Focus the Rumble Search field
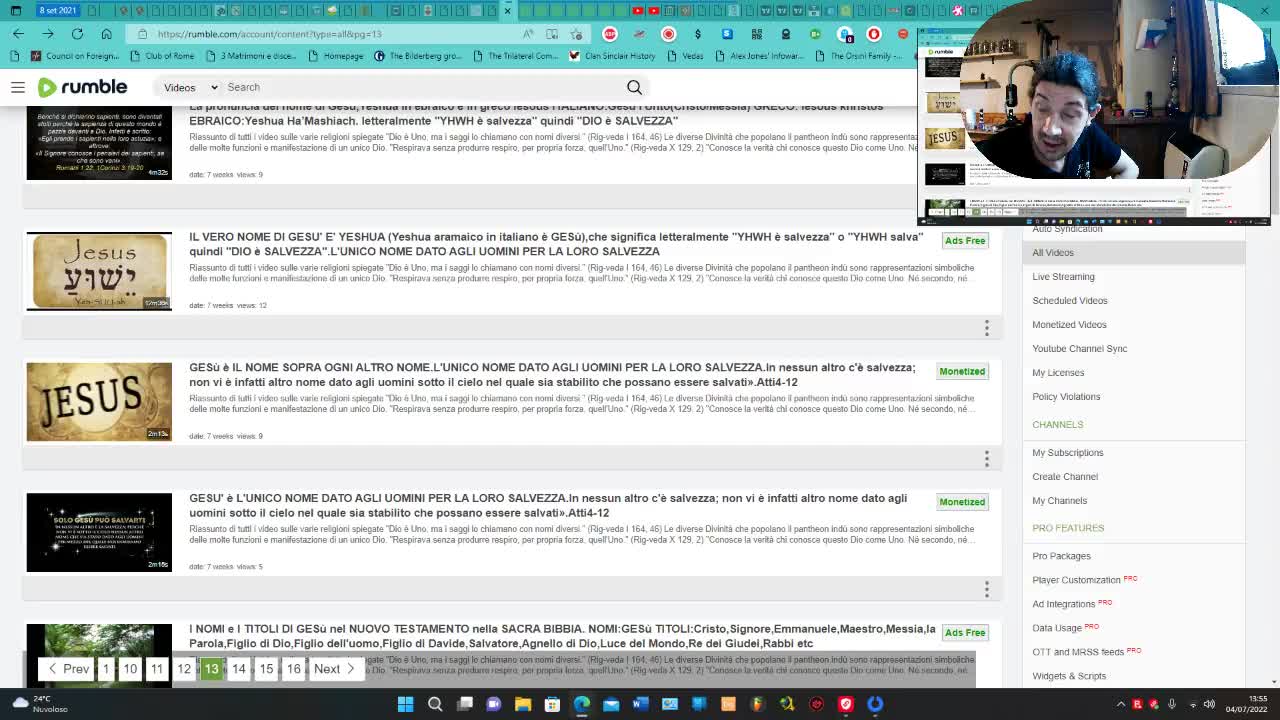The height and width of the screenshot is (720, 1280). tap(420, 87)
